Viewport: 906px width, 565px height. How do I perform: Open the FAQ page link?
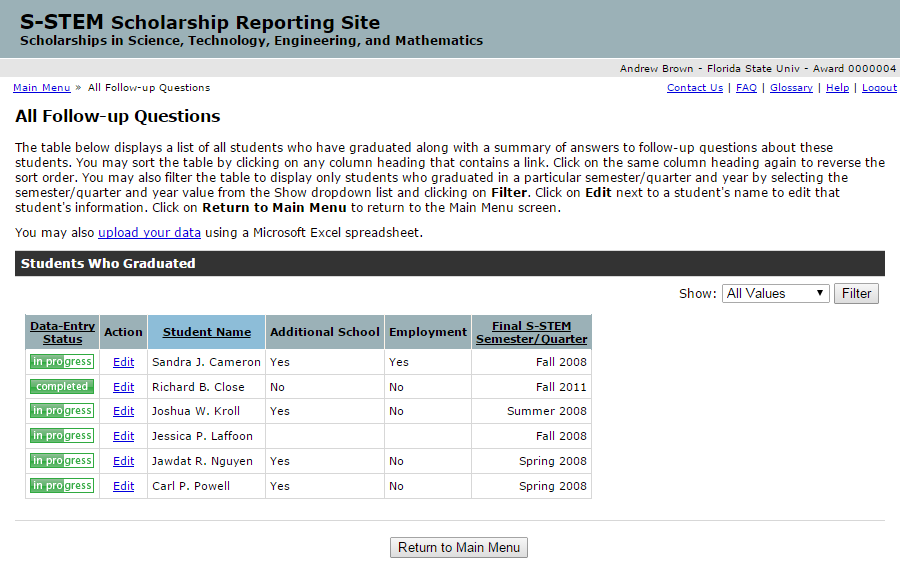[x=746, y=88]
